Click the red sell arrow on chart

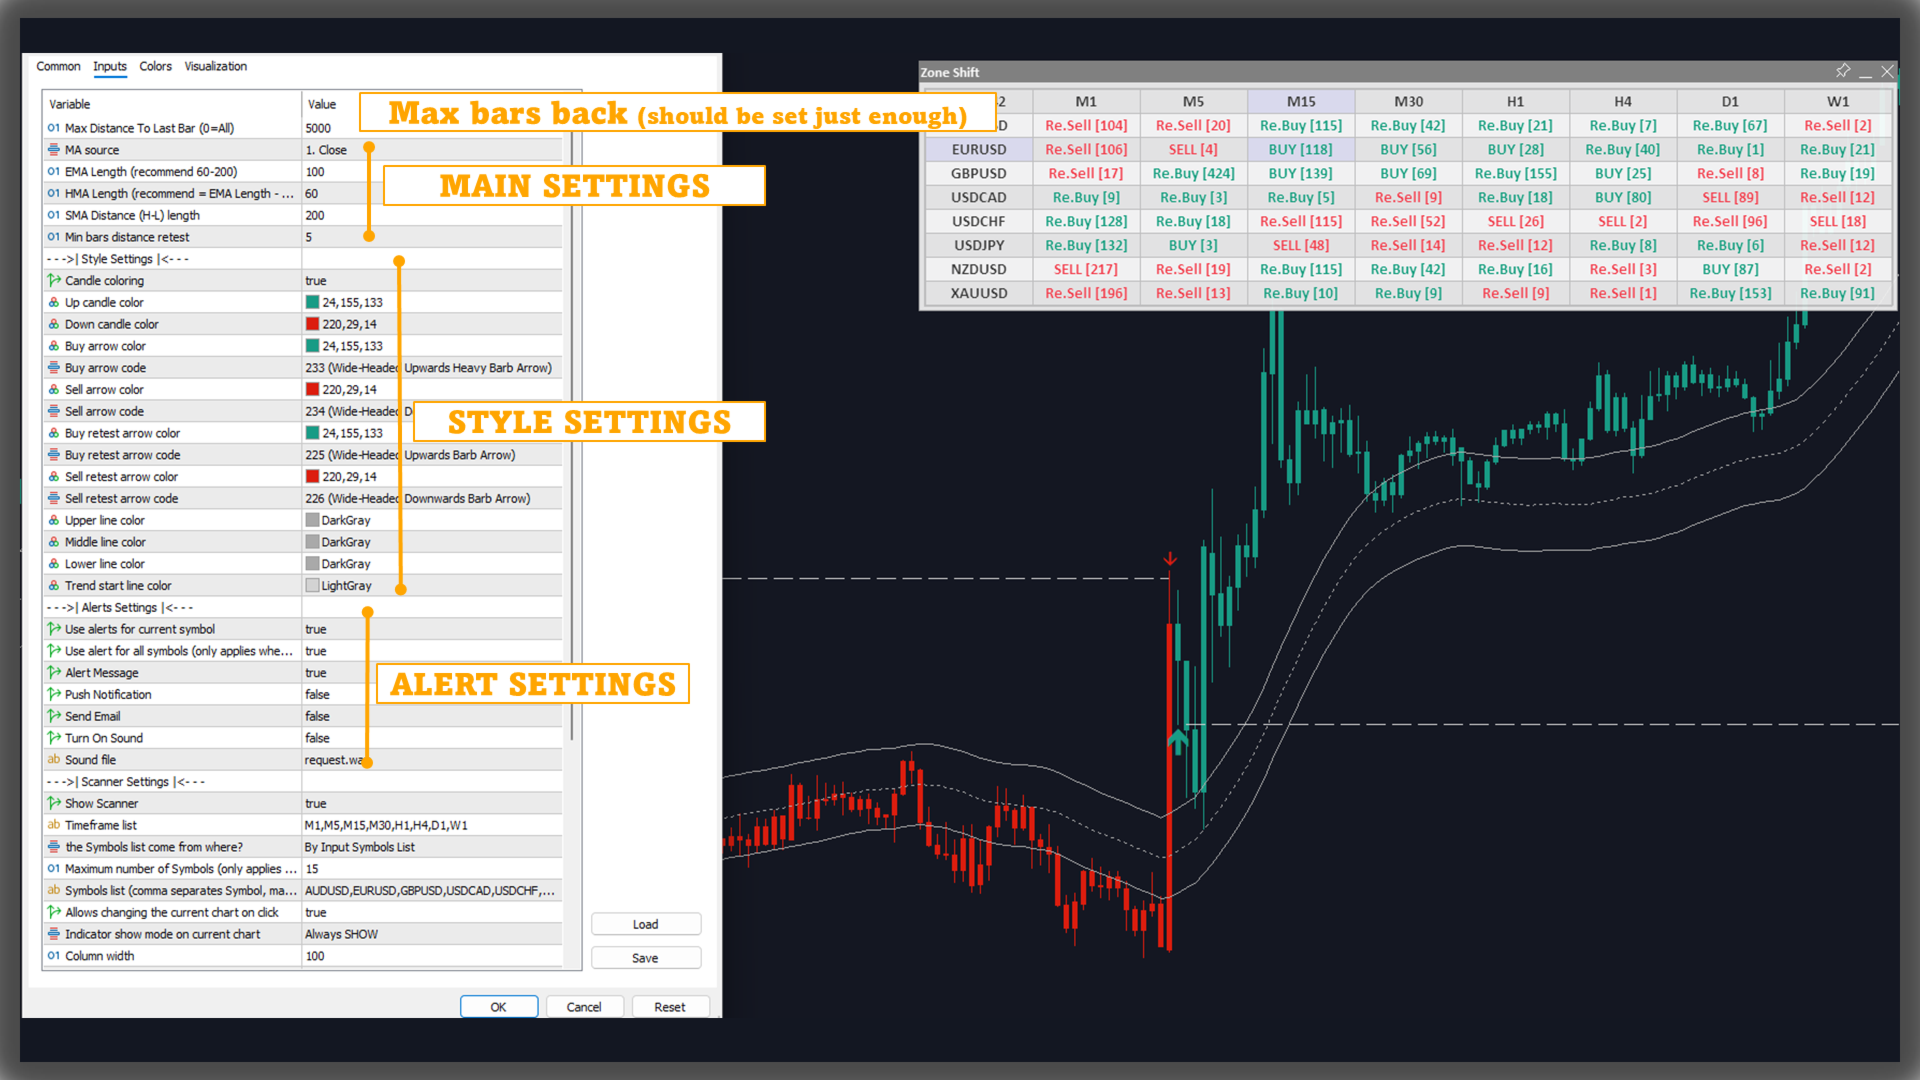pos(1169,559)
